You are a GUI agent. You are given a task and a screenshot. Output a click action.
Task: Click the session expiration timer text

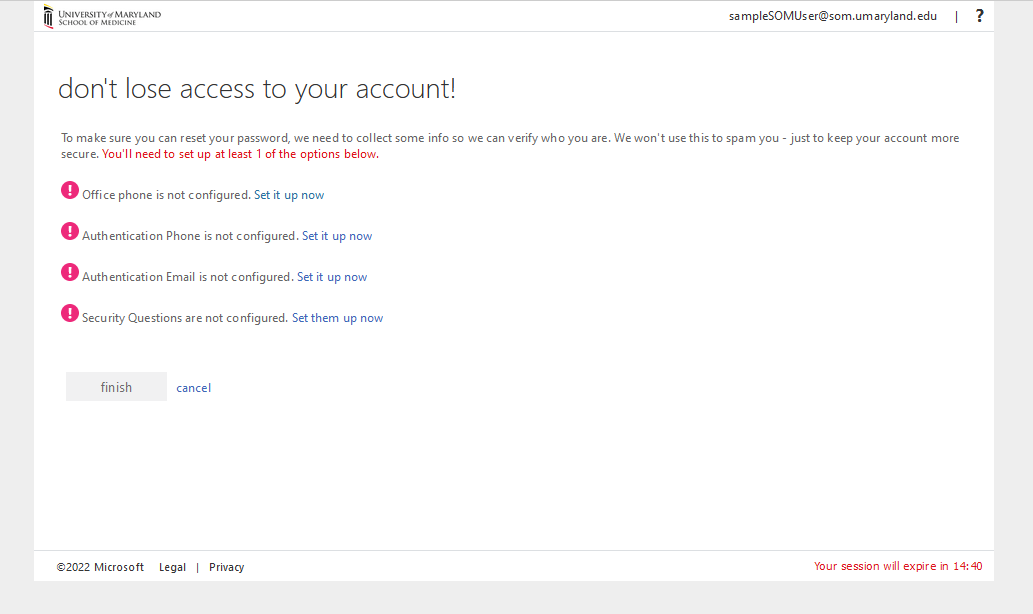point(897,566)
